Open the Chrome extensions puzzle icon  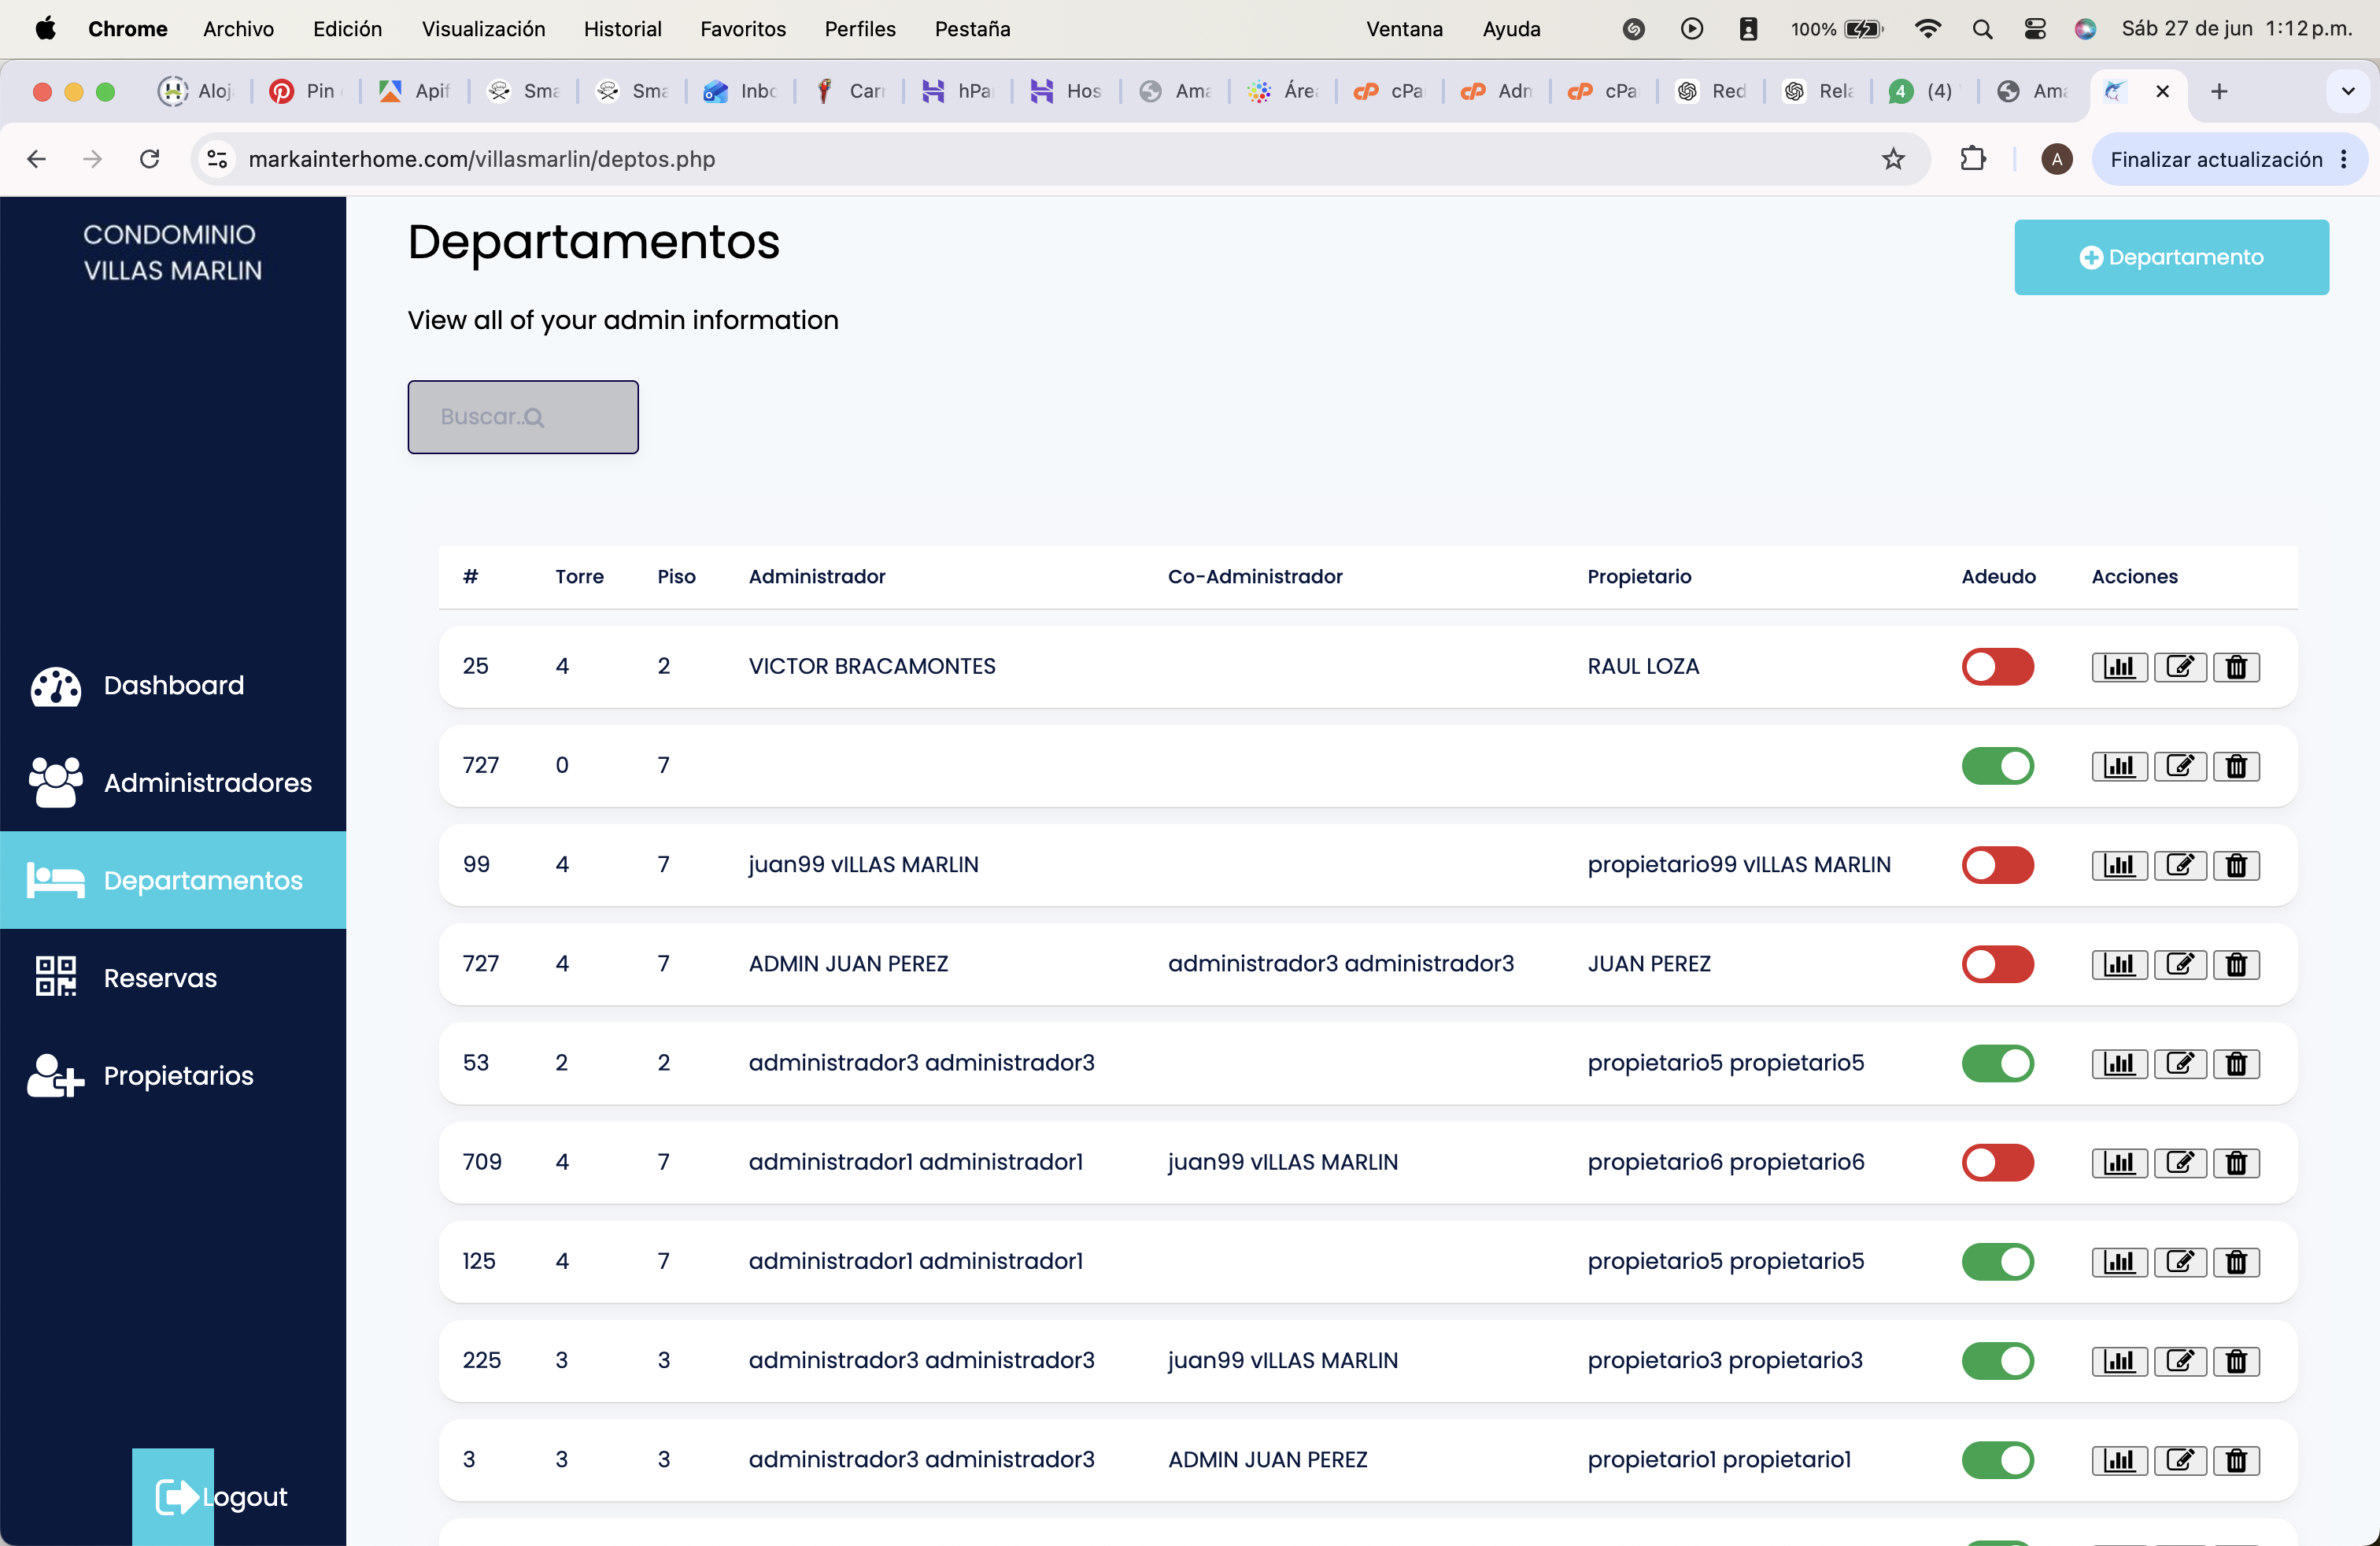[1972, 159]
